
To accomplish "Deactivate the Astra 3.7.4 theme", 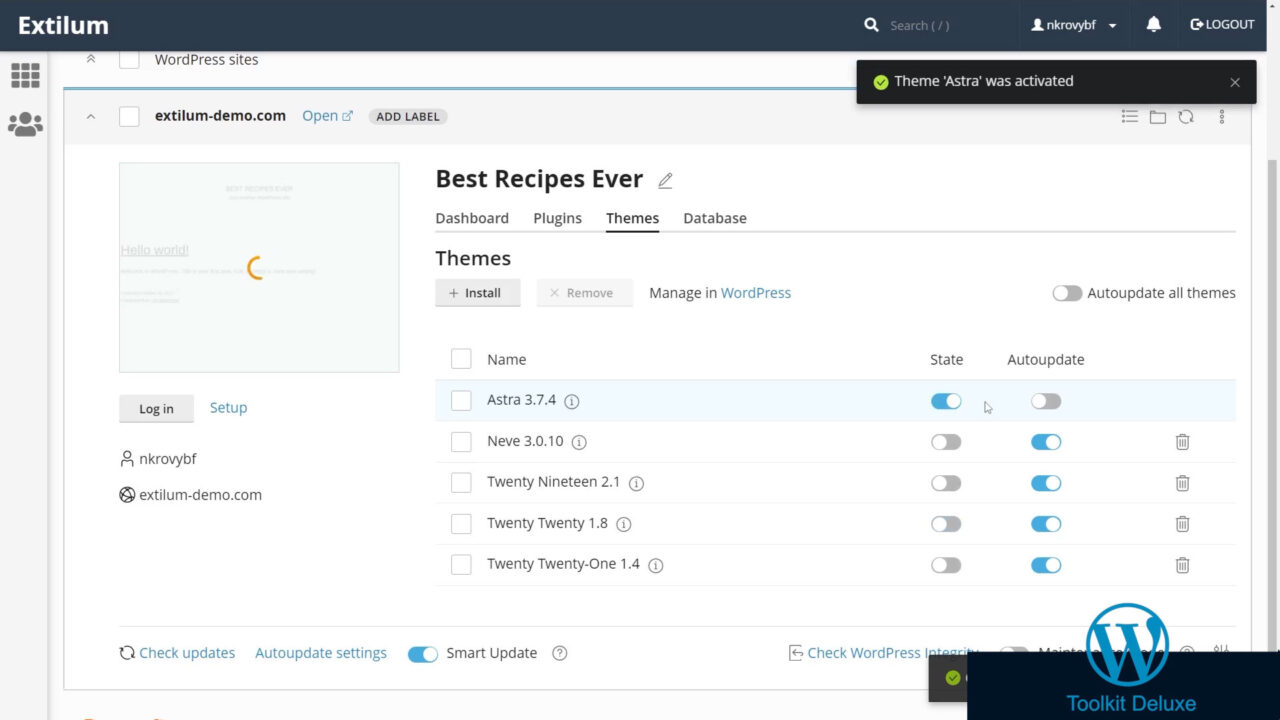I will pos(946,400).
